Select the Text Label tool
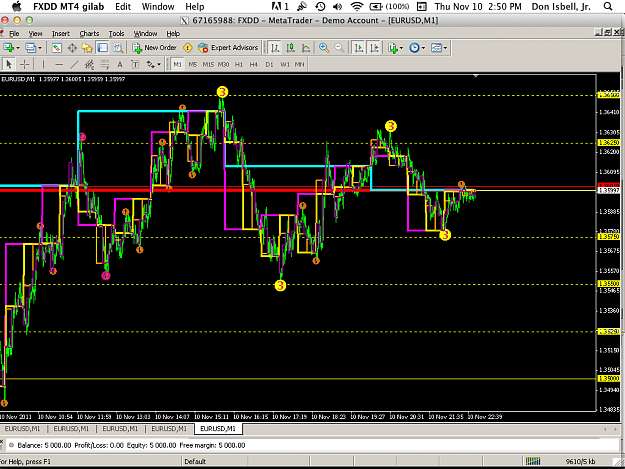 tap(135, 64)
